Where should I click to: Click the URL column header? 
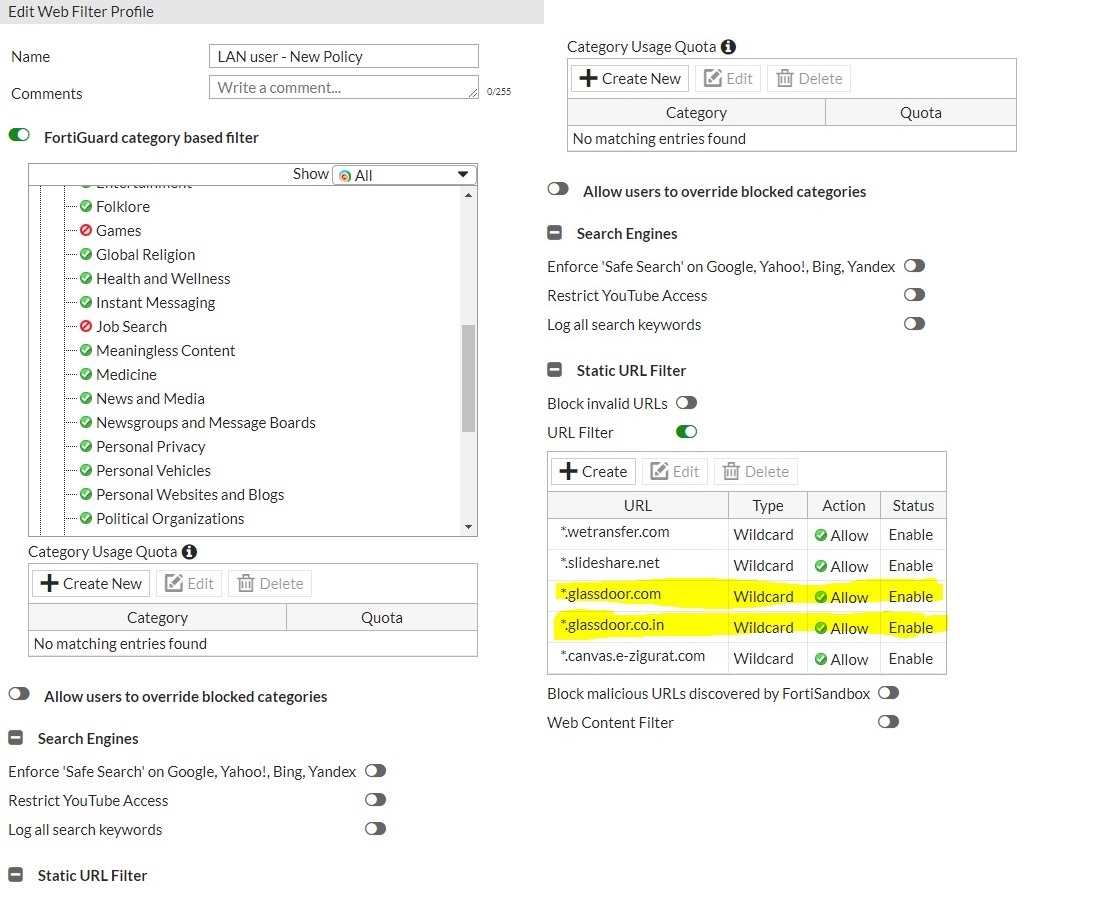[638, 505]
